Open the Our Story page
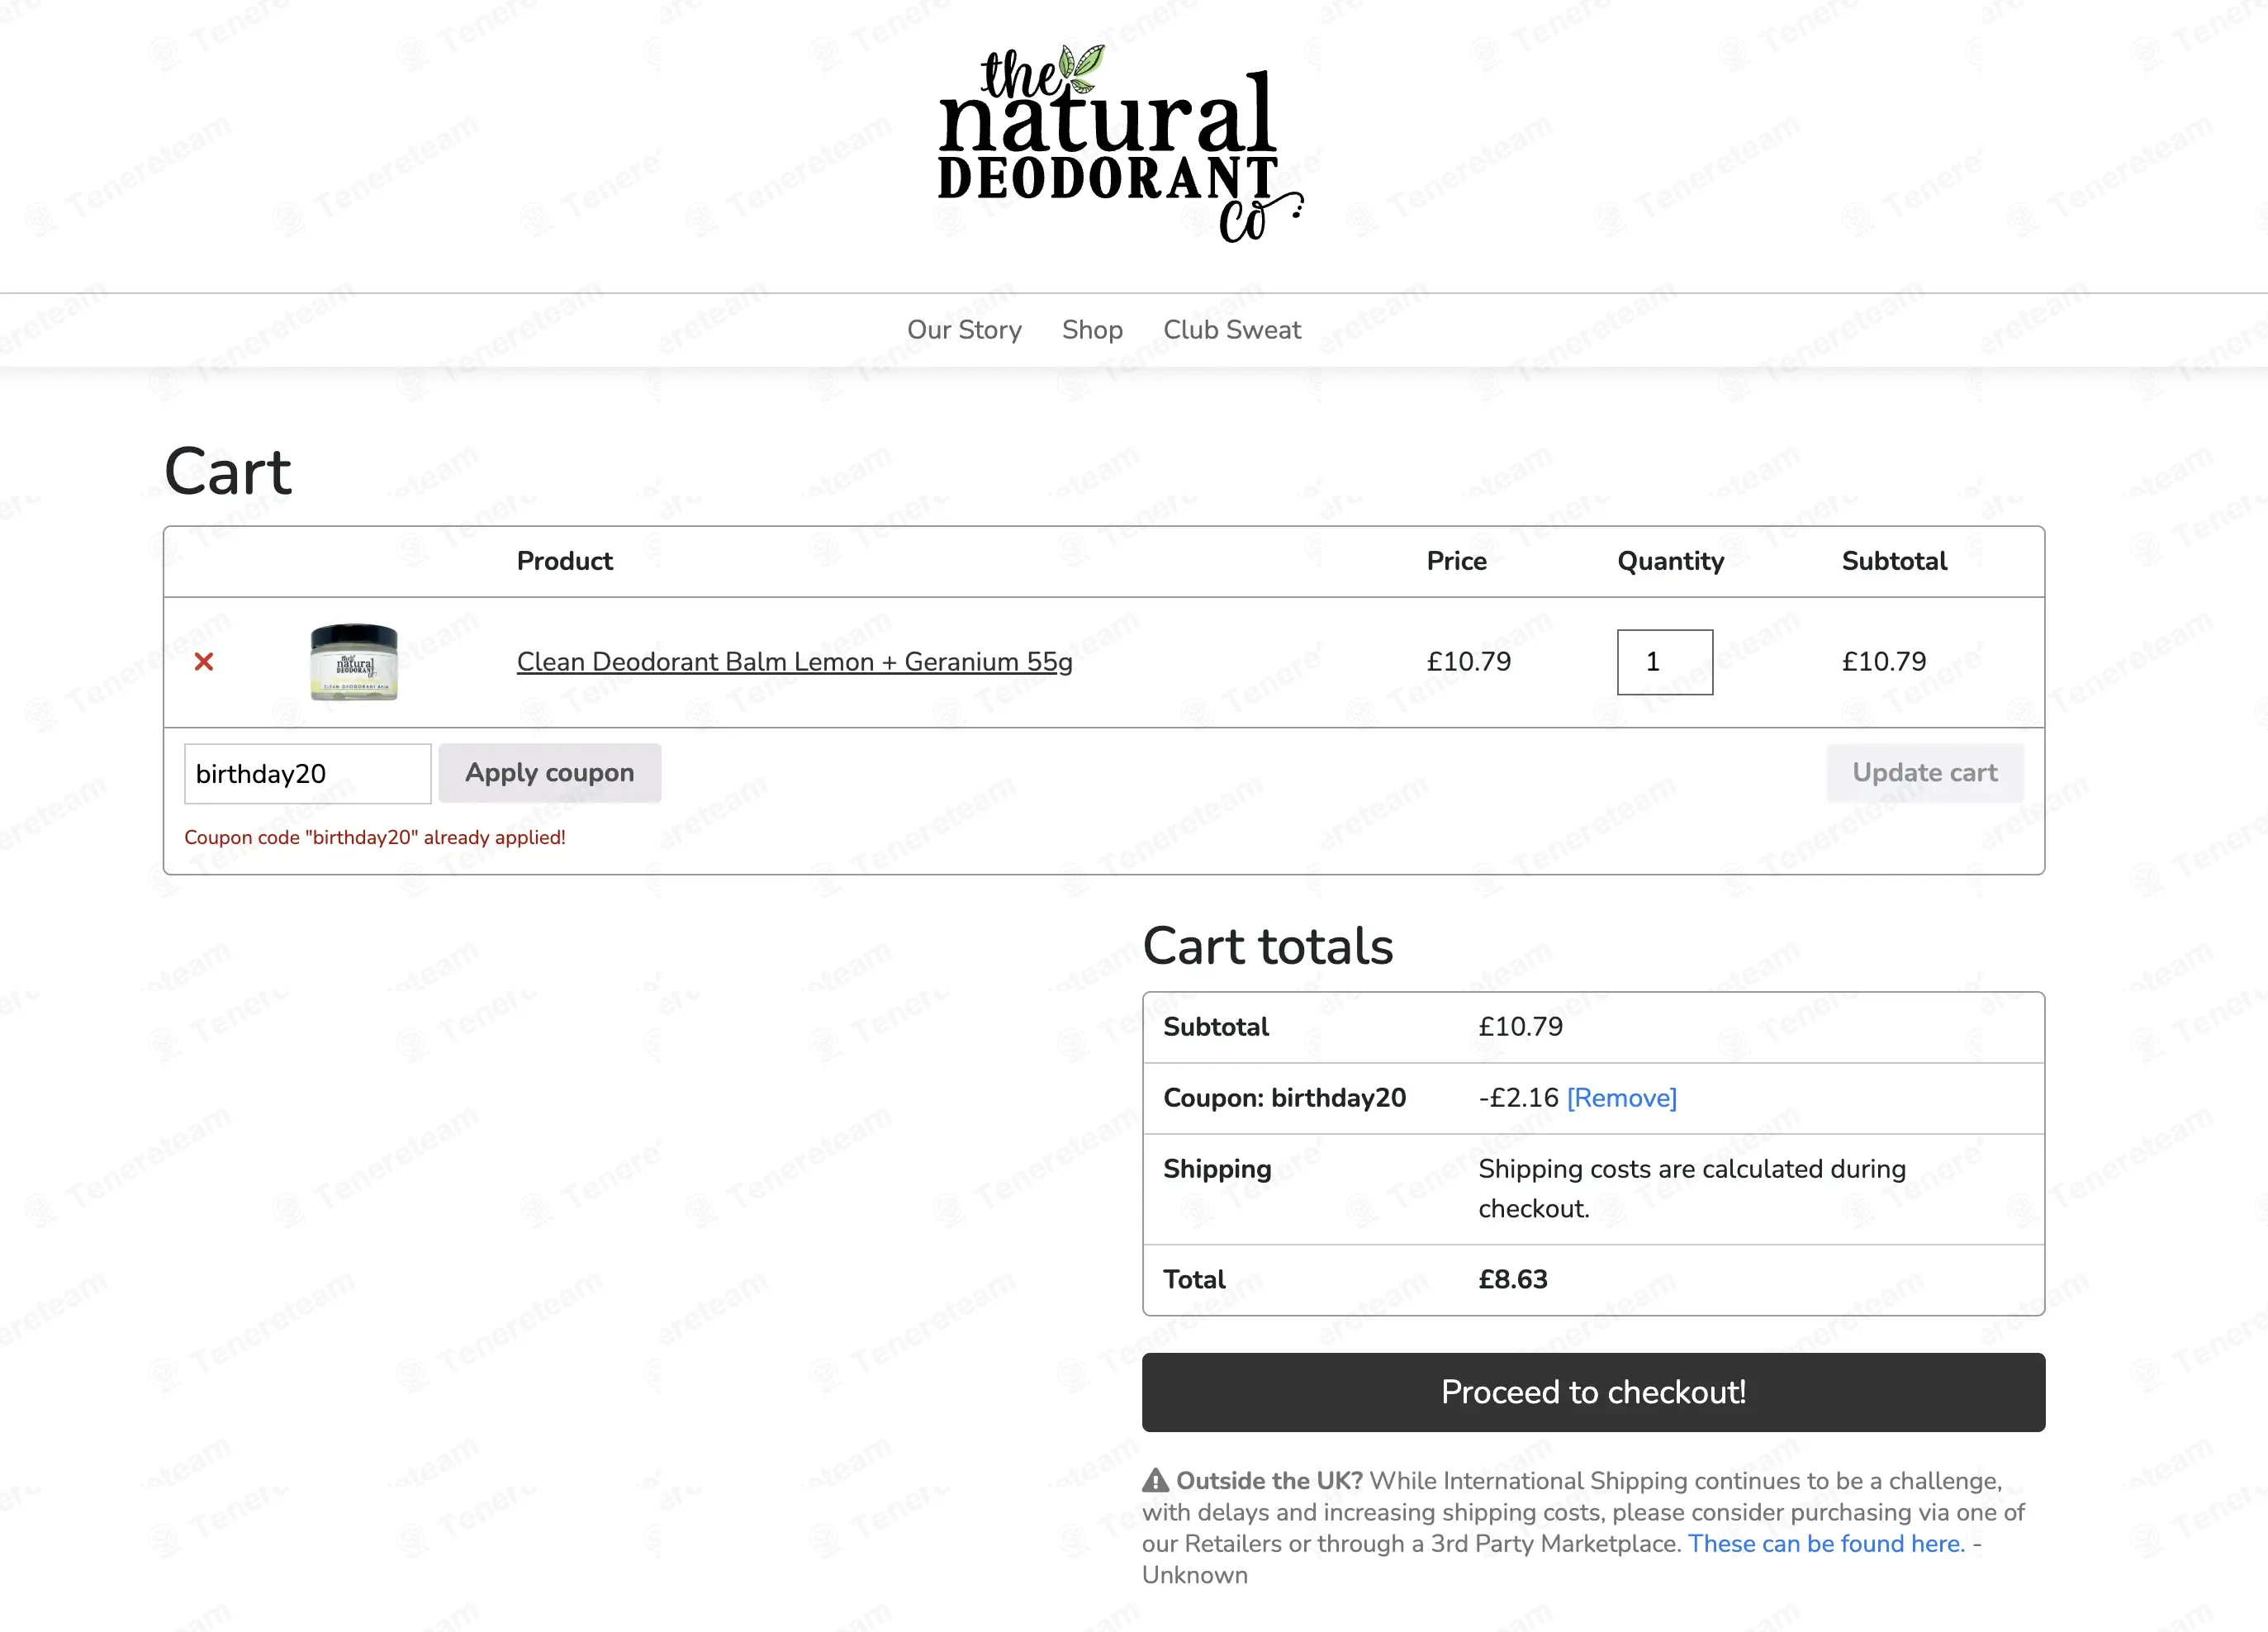Viewport: 2268px width, 1632px height. [x=964, y=330]
